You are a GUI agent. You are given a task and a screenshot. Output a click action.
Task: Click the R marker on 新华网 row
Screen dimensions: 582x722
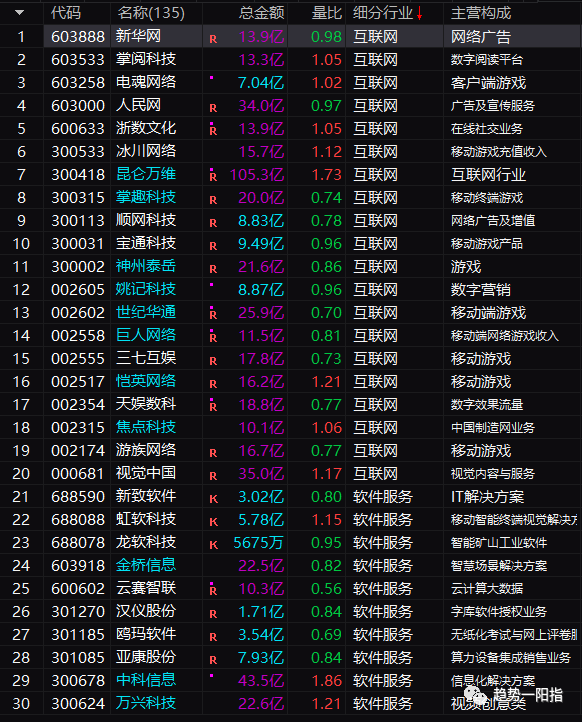(x=213, y=39)
